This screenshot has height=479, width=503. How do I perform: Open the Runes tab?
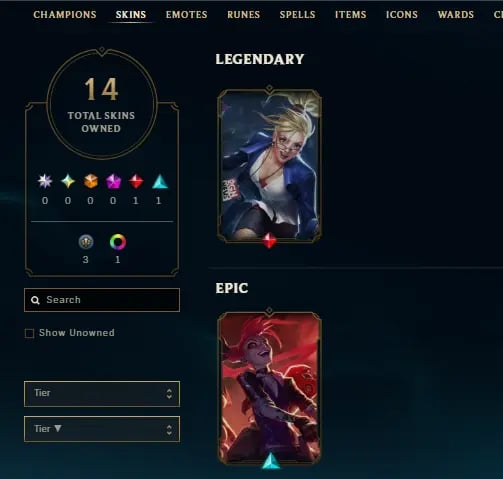click(x=243, y=15)
